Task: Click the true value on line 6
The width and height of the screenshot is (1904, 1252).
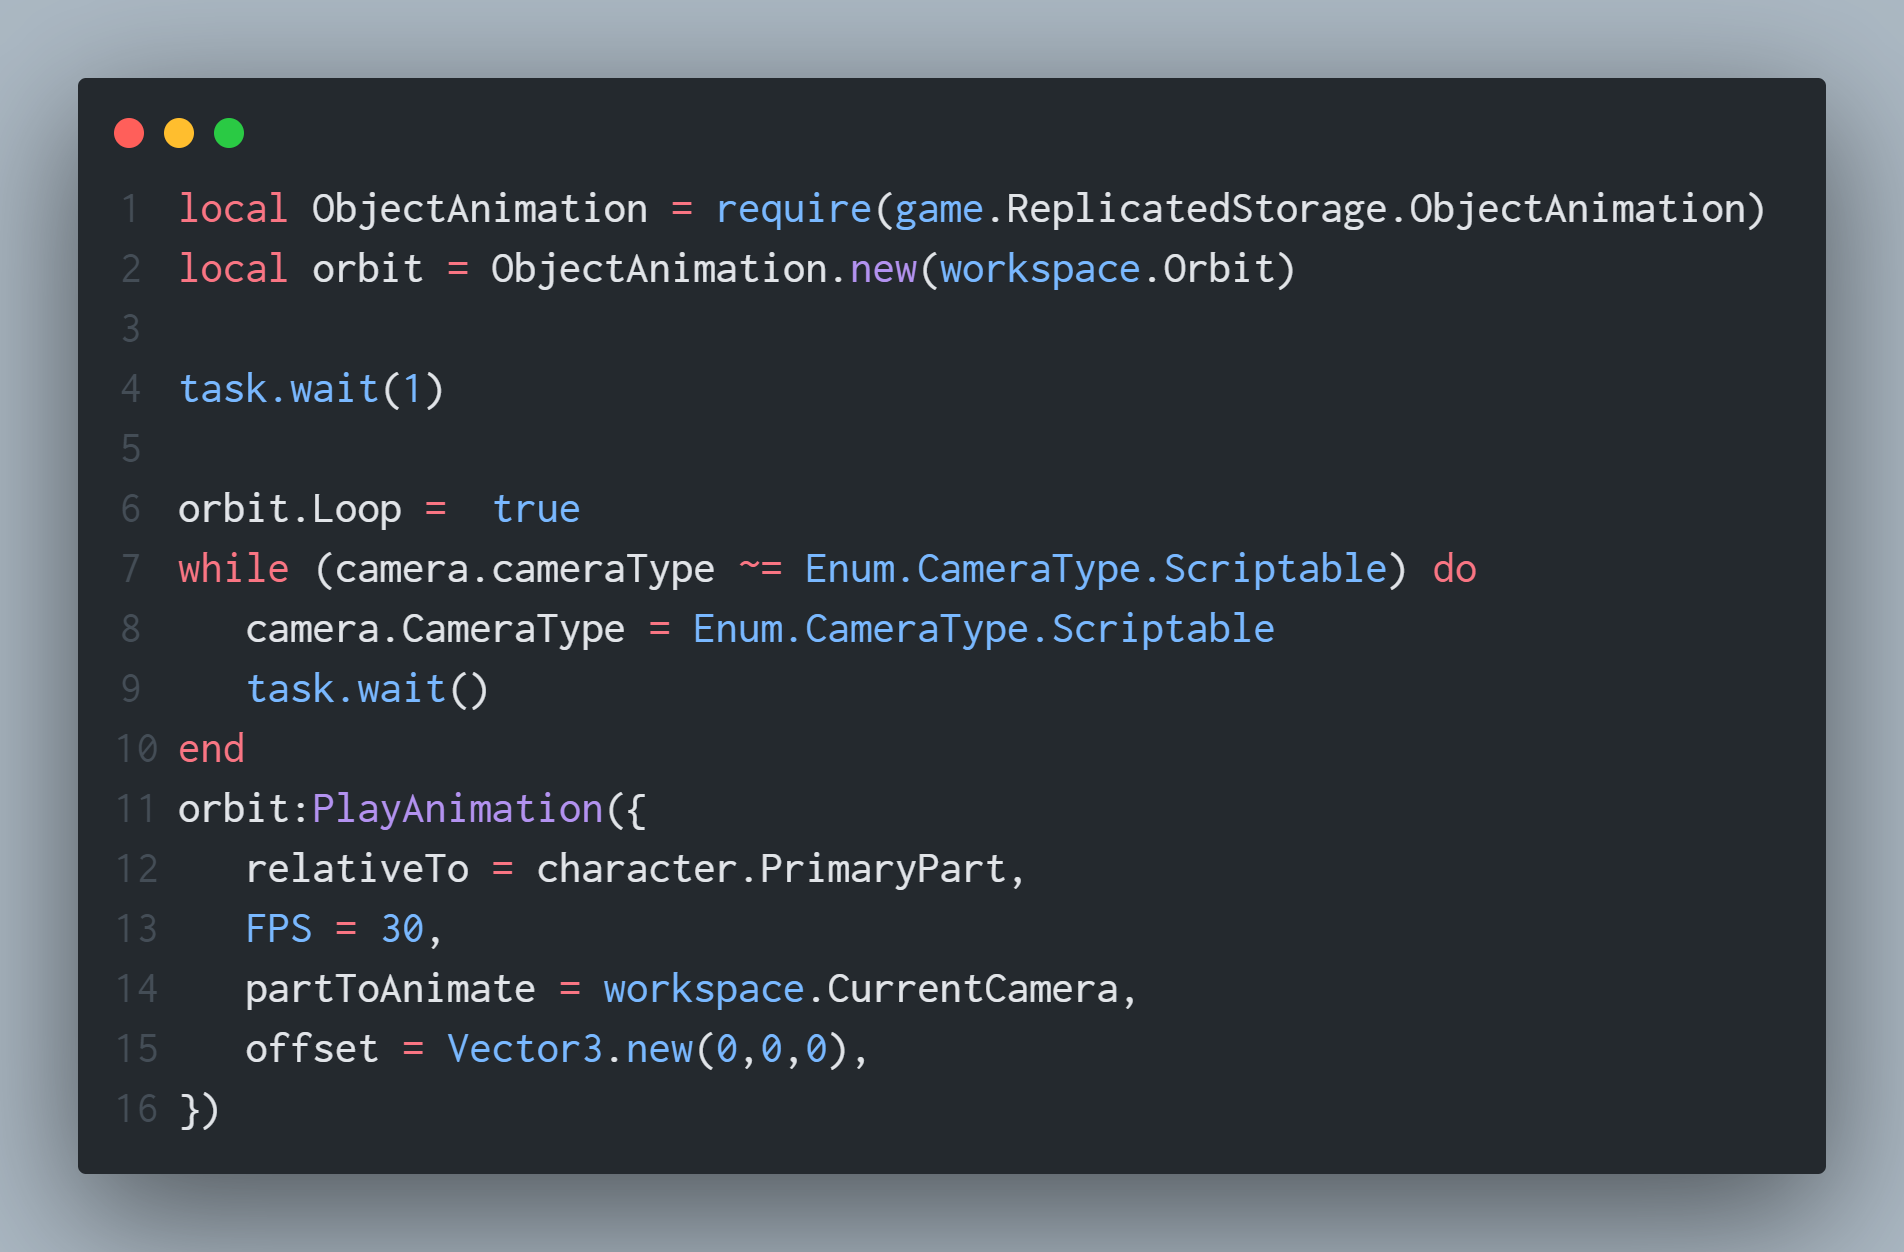Action: click(x=536, y=509)
